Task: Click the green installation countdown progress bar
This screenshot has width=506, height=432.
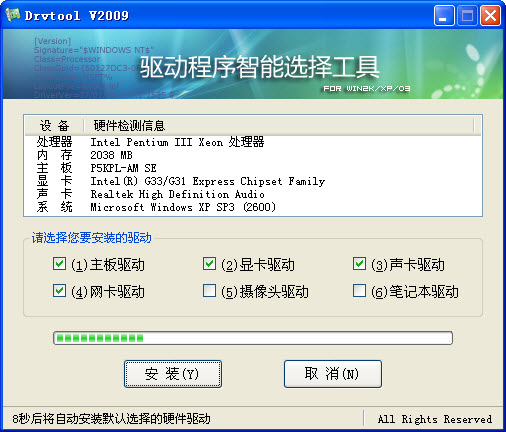Action: click(x=253, y=338)
